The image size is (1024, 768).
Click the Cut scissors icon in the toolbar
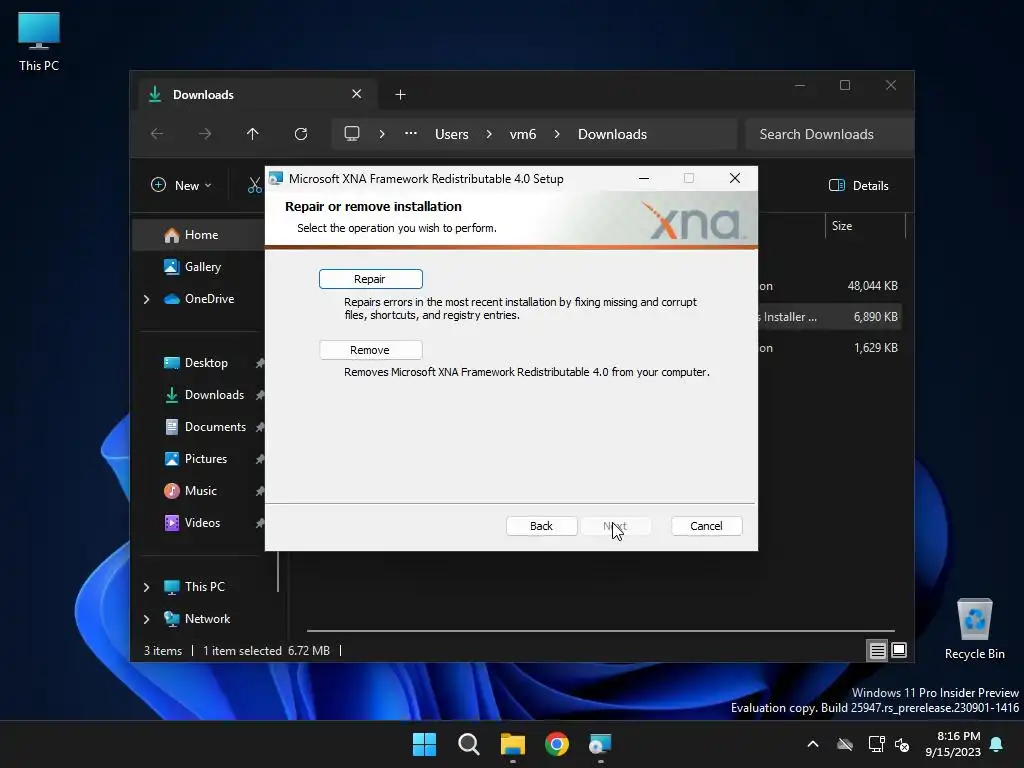click(254, 185)
